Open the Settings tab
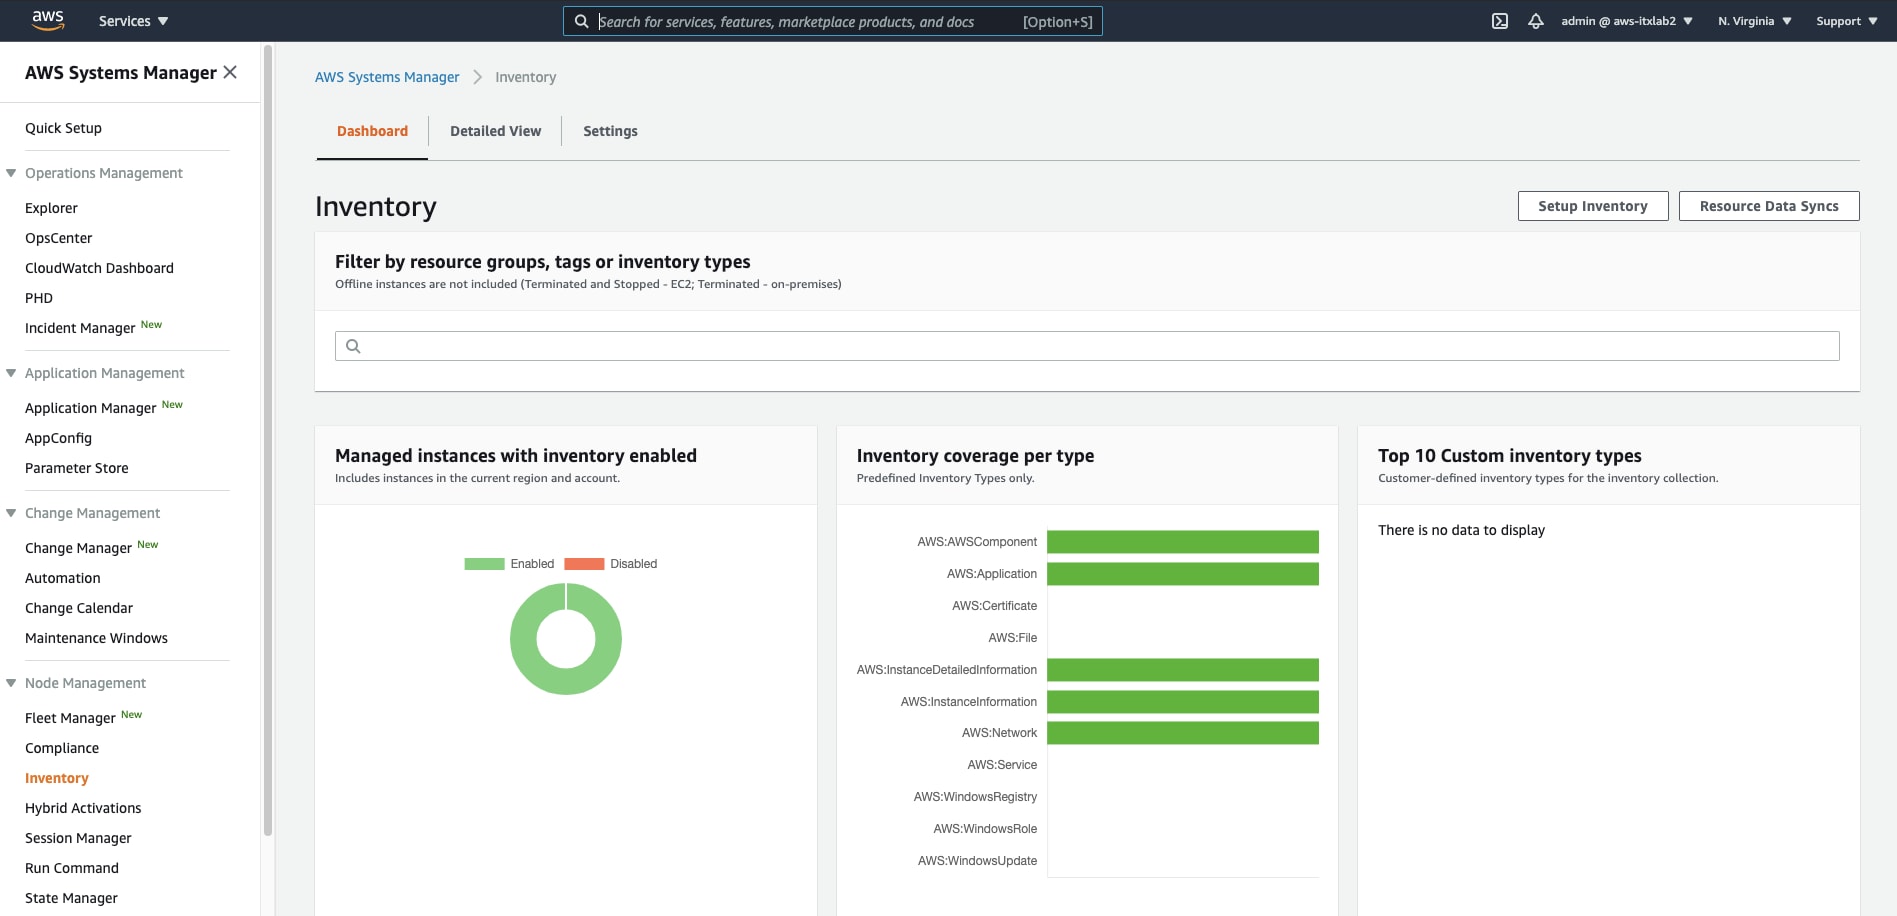 [610, 131]
